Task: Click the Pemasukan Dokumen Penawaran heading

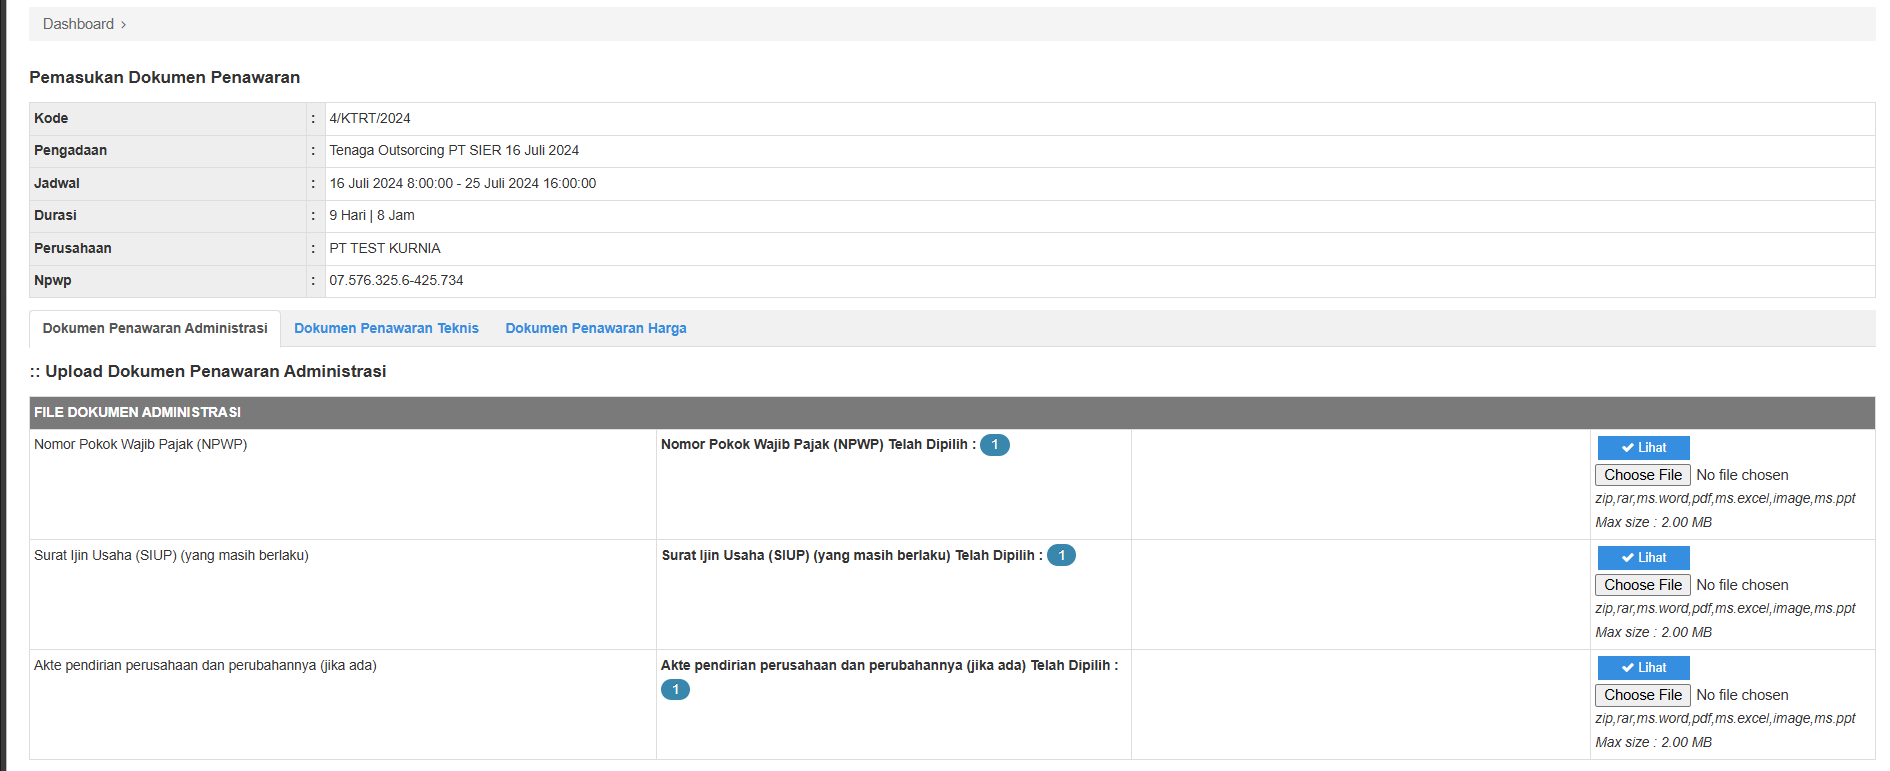Action: [x=164, y=77]
